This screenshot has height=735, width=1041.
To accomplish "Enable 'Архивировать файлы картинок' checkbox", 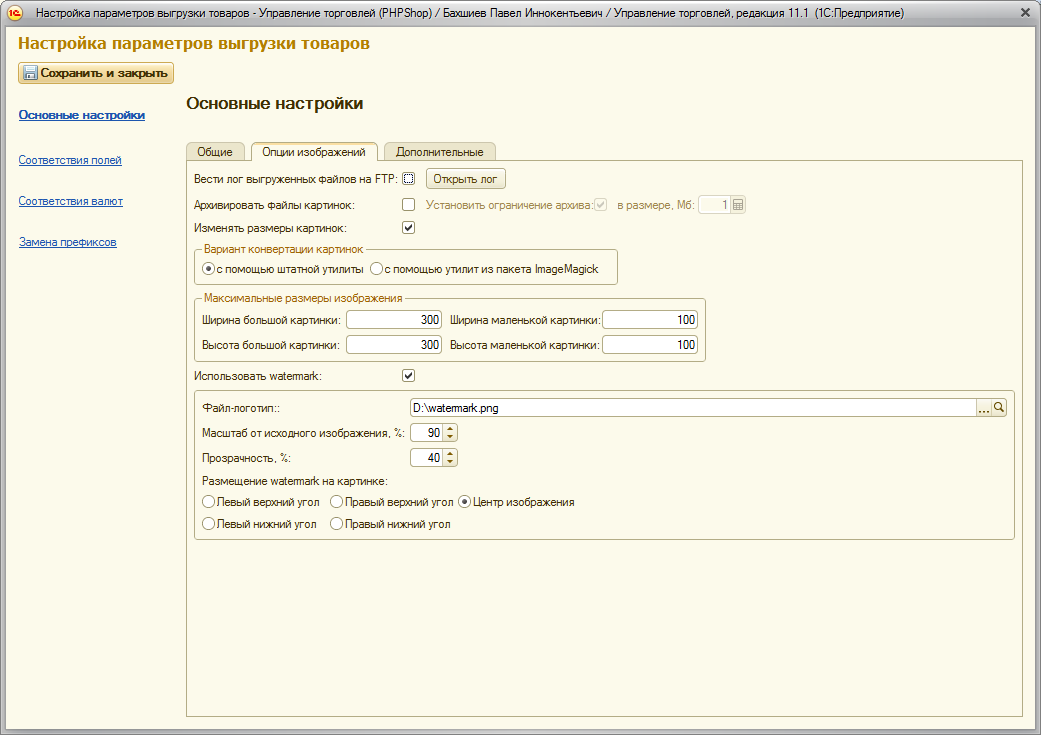I will (408, 204).
